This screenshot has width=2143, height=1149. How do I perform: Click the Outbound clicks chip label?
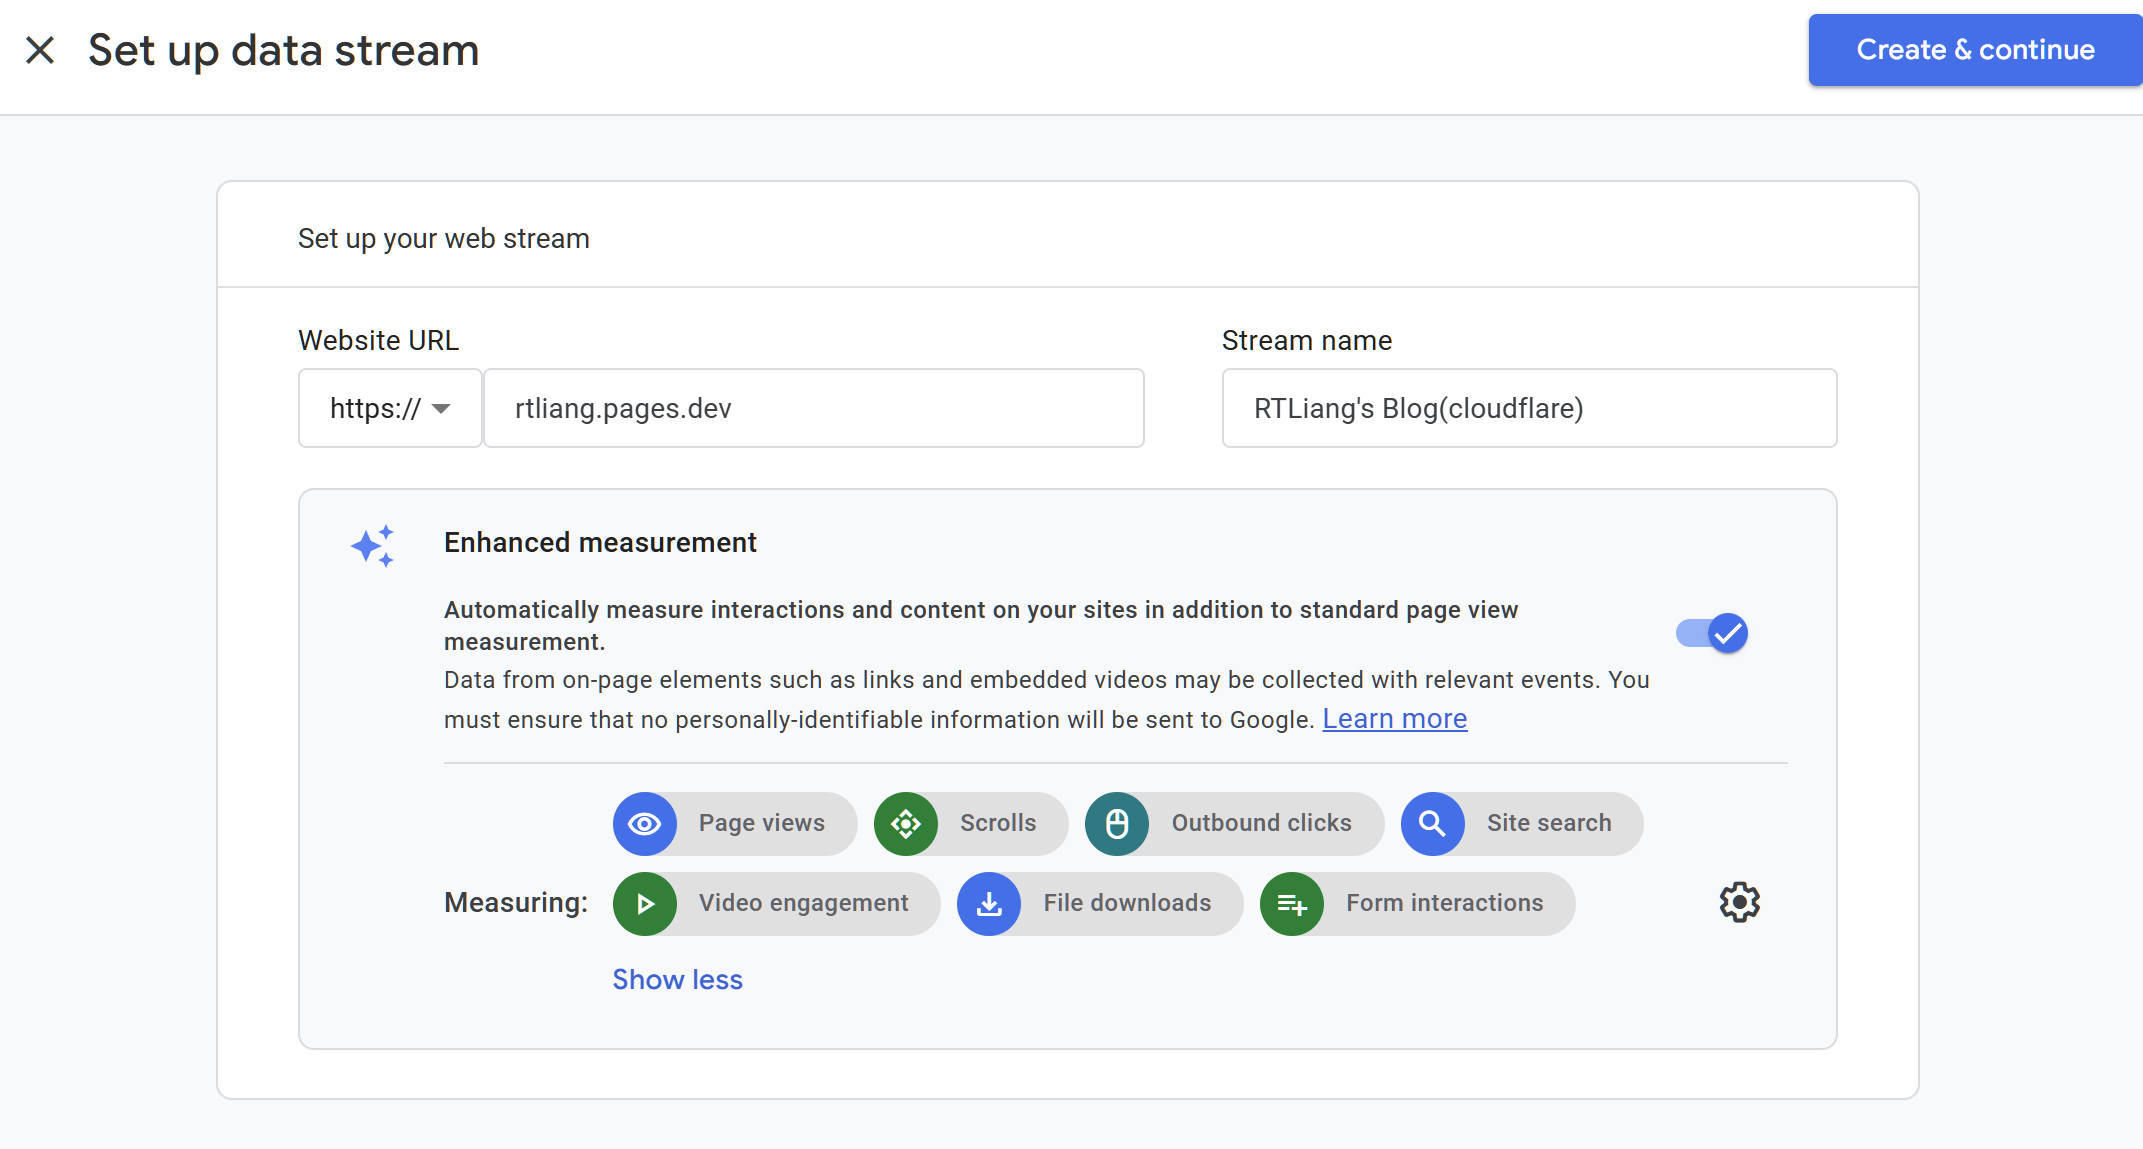[1261, 823]
